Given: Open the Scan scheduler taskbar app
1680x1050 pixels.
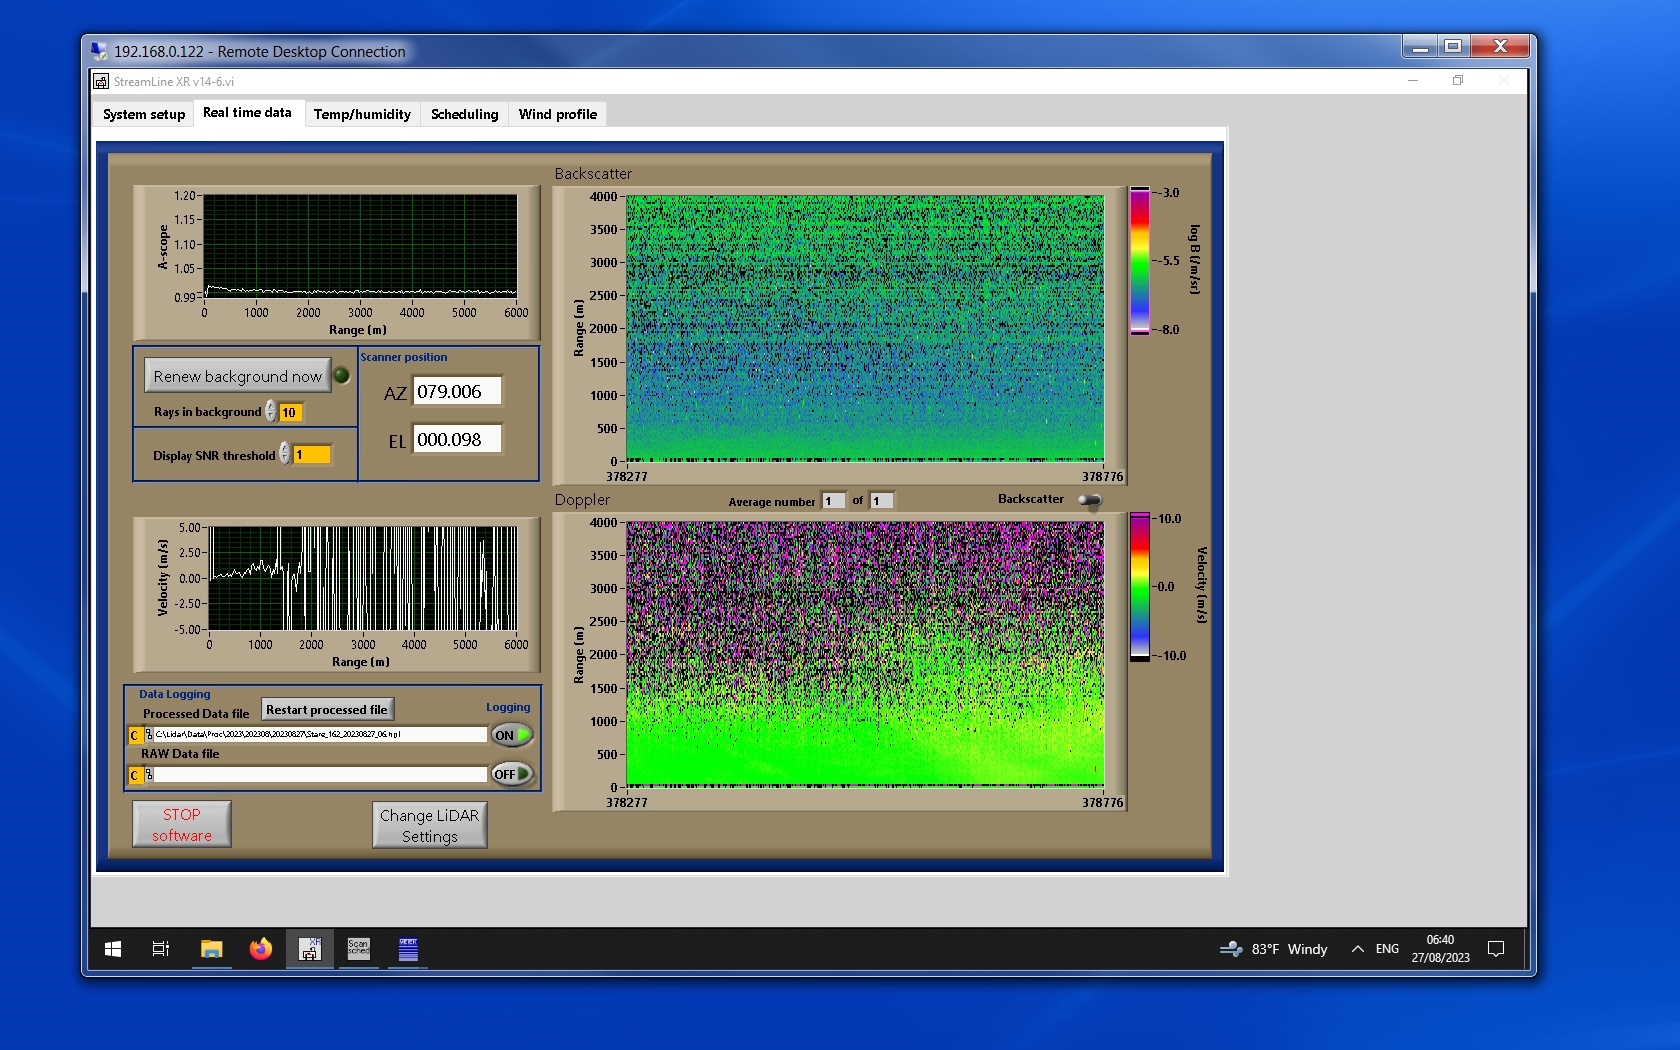Looking at the screenshot, I should pyautogui.click(x=358, y=949).
